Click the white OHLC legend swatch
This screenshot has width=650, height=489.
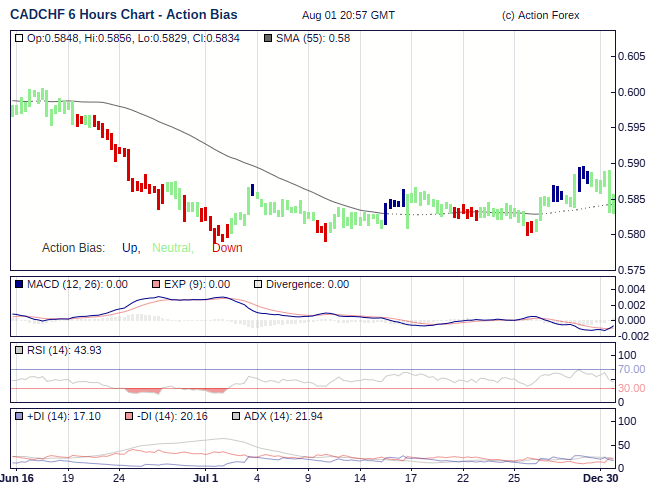(x=19, y=38)
